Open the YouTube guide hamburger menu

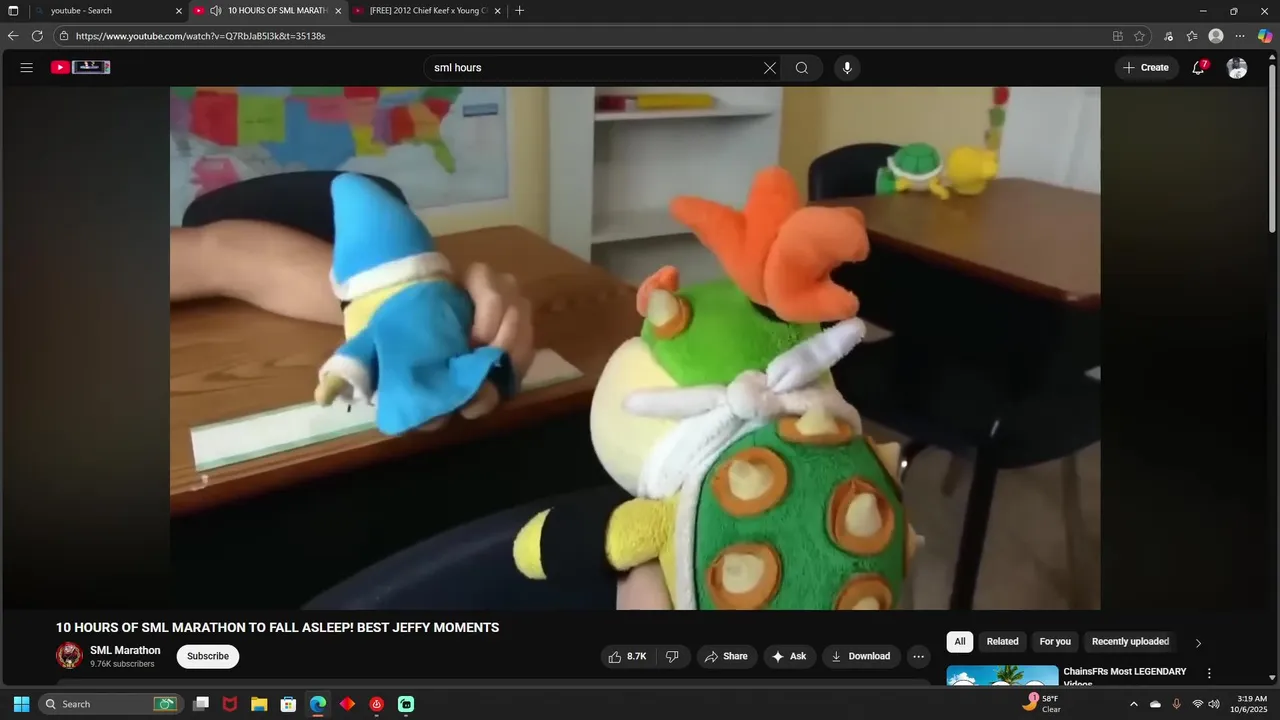coord(27,67)
